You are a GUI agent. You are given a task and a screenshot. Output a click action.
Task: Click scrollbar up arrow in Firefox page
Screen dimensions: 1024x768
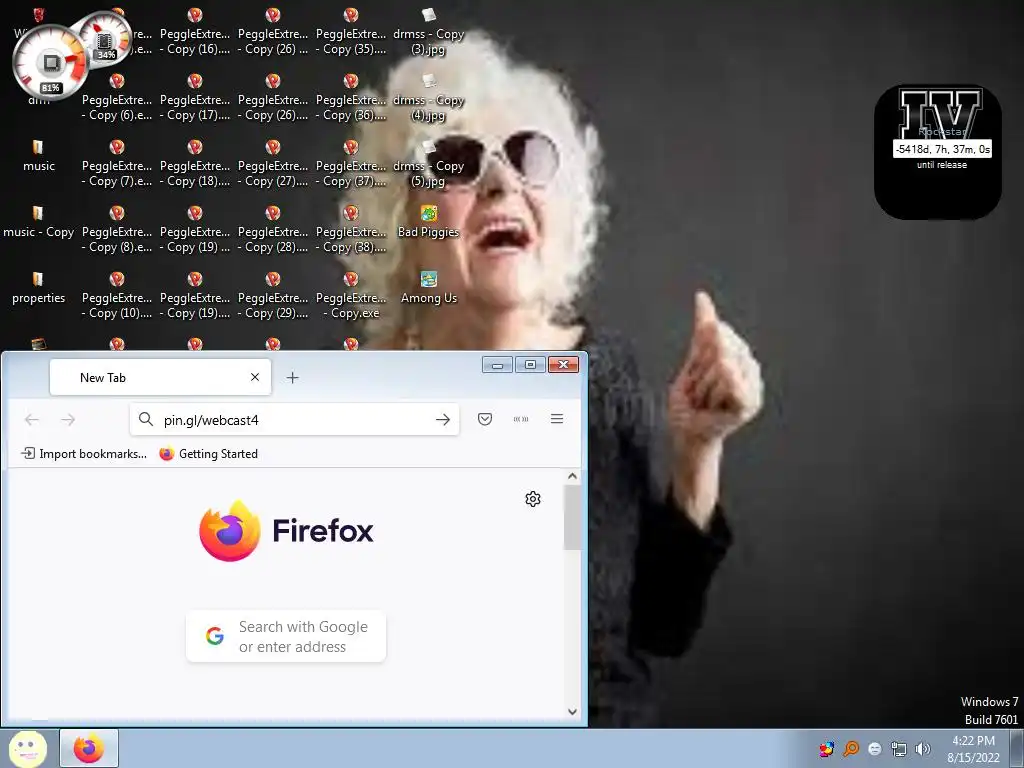[572, 476]
